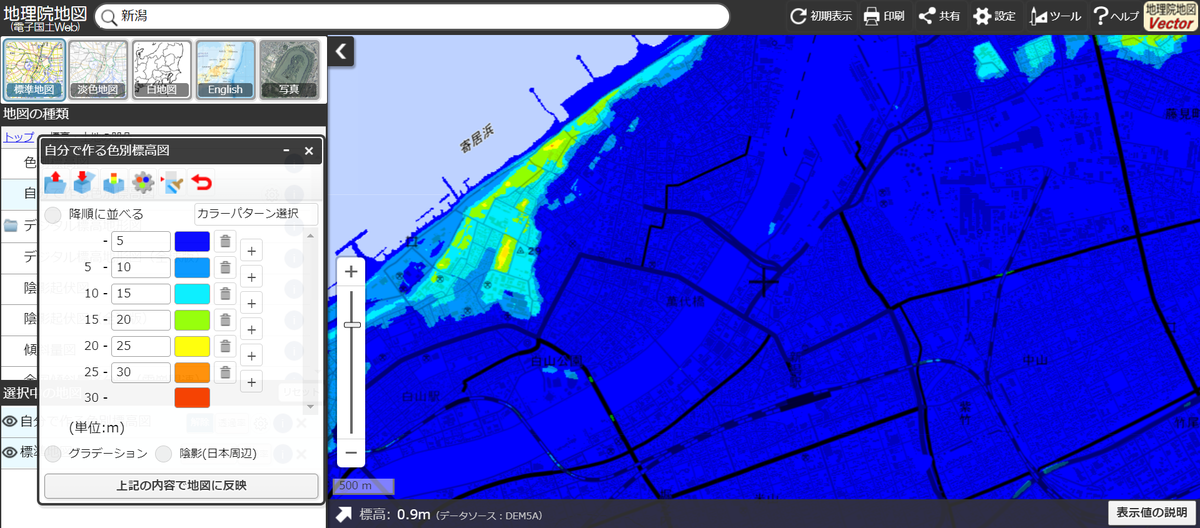Close the 自分で作る色別標高図 dialog
Image resolution: width=1200 pixels, height=528 pixels.
pos(309,151)
